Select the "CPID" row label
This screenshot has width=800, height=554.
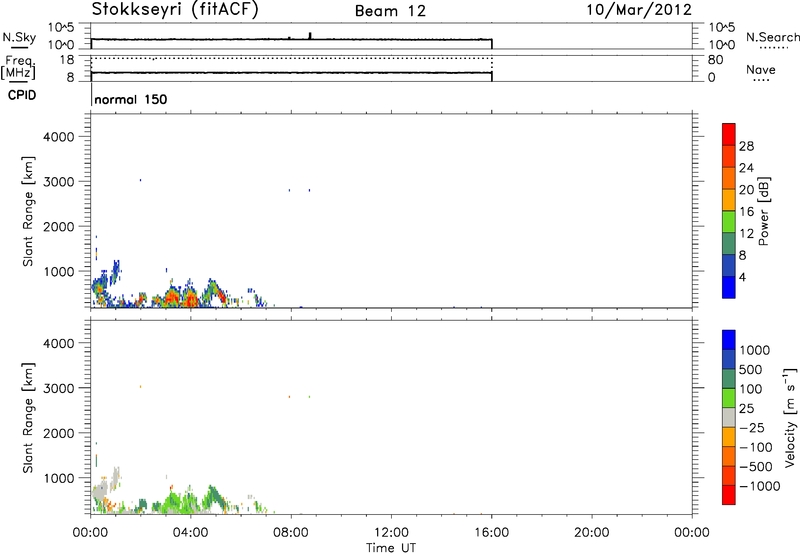pos(22,95)
